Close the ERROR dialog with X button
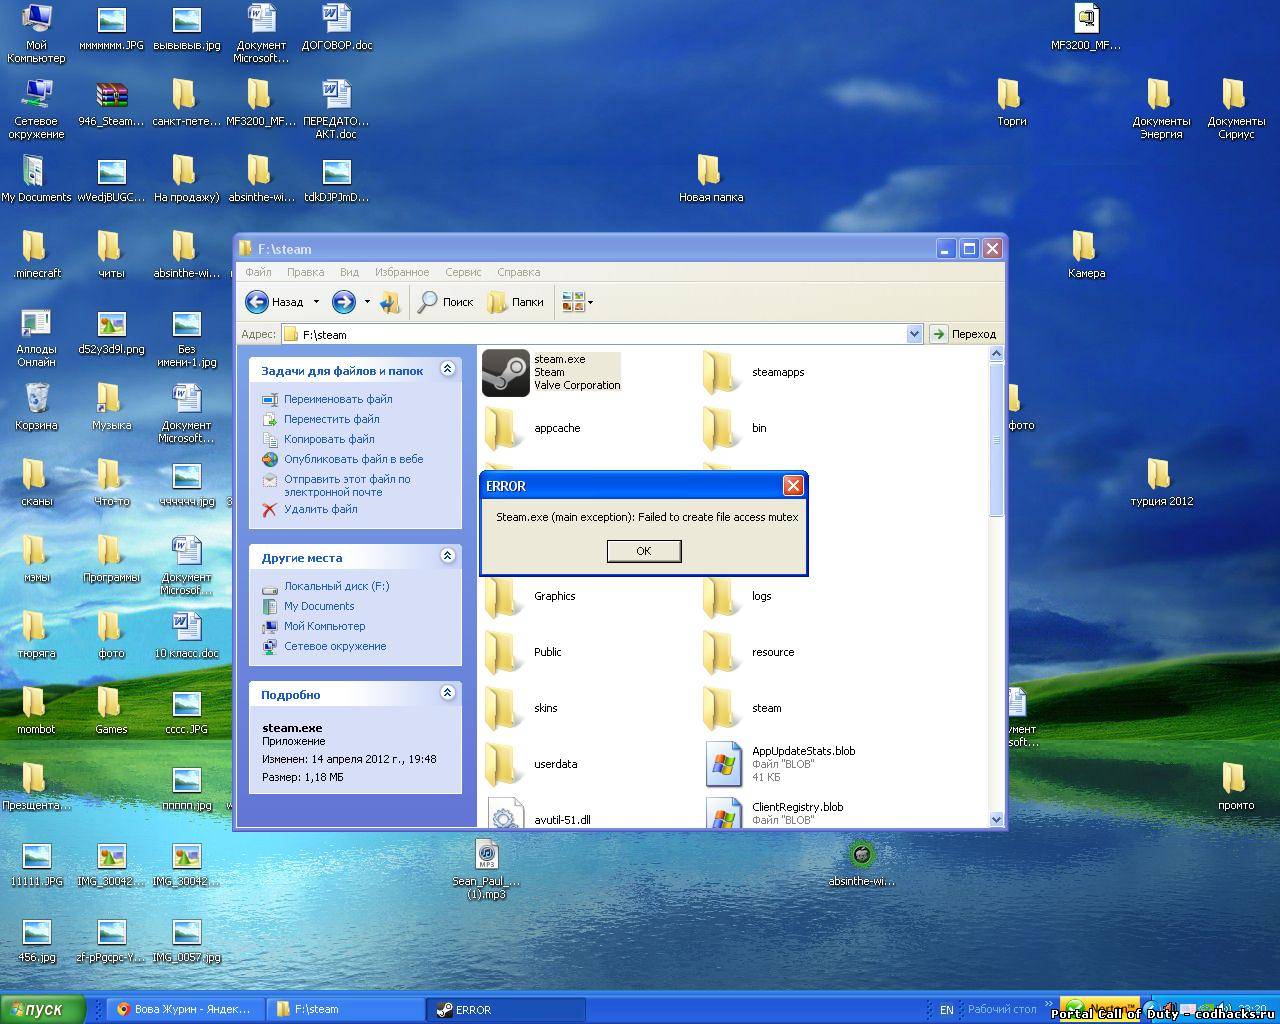This screenshot has width=1280, height=1024. coord(793,485)
